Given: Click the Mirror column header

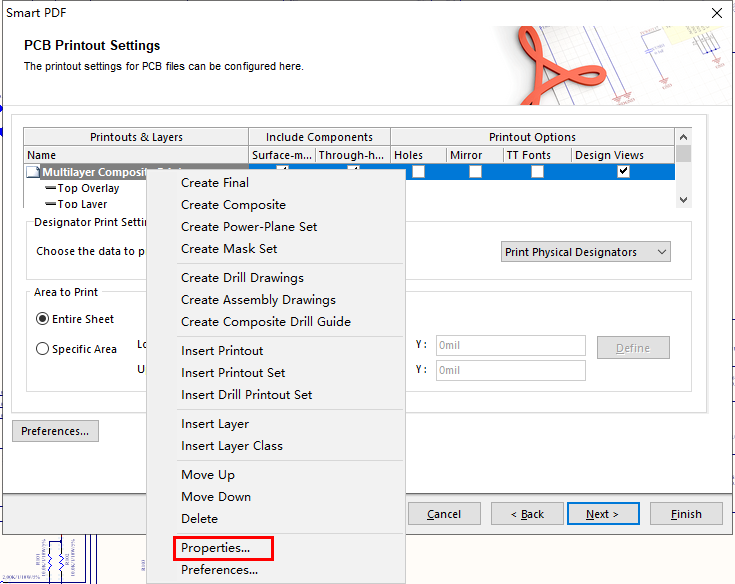Looking at the screenshot, I should click(475, 155).
